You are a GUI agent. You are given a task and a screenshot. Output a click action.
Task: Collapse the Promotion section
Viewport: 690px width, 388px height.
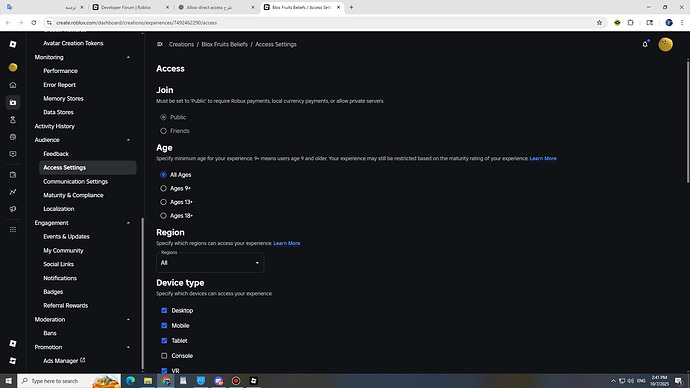pos(128,347)
